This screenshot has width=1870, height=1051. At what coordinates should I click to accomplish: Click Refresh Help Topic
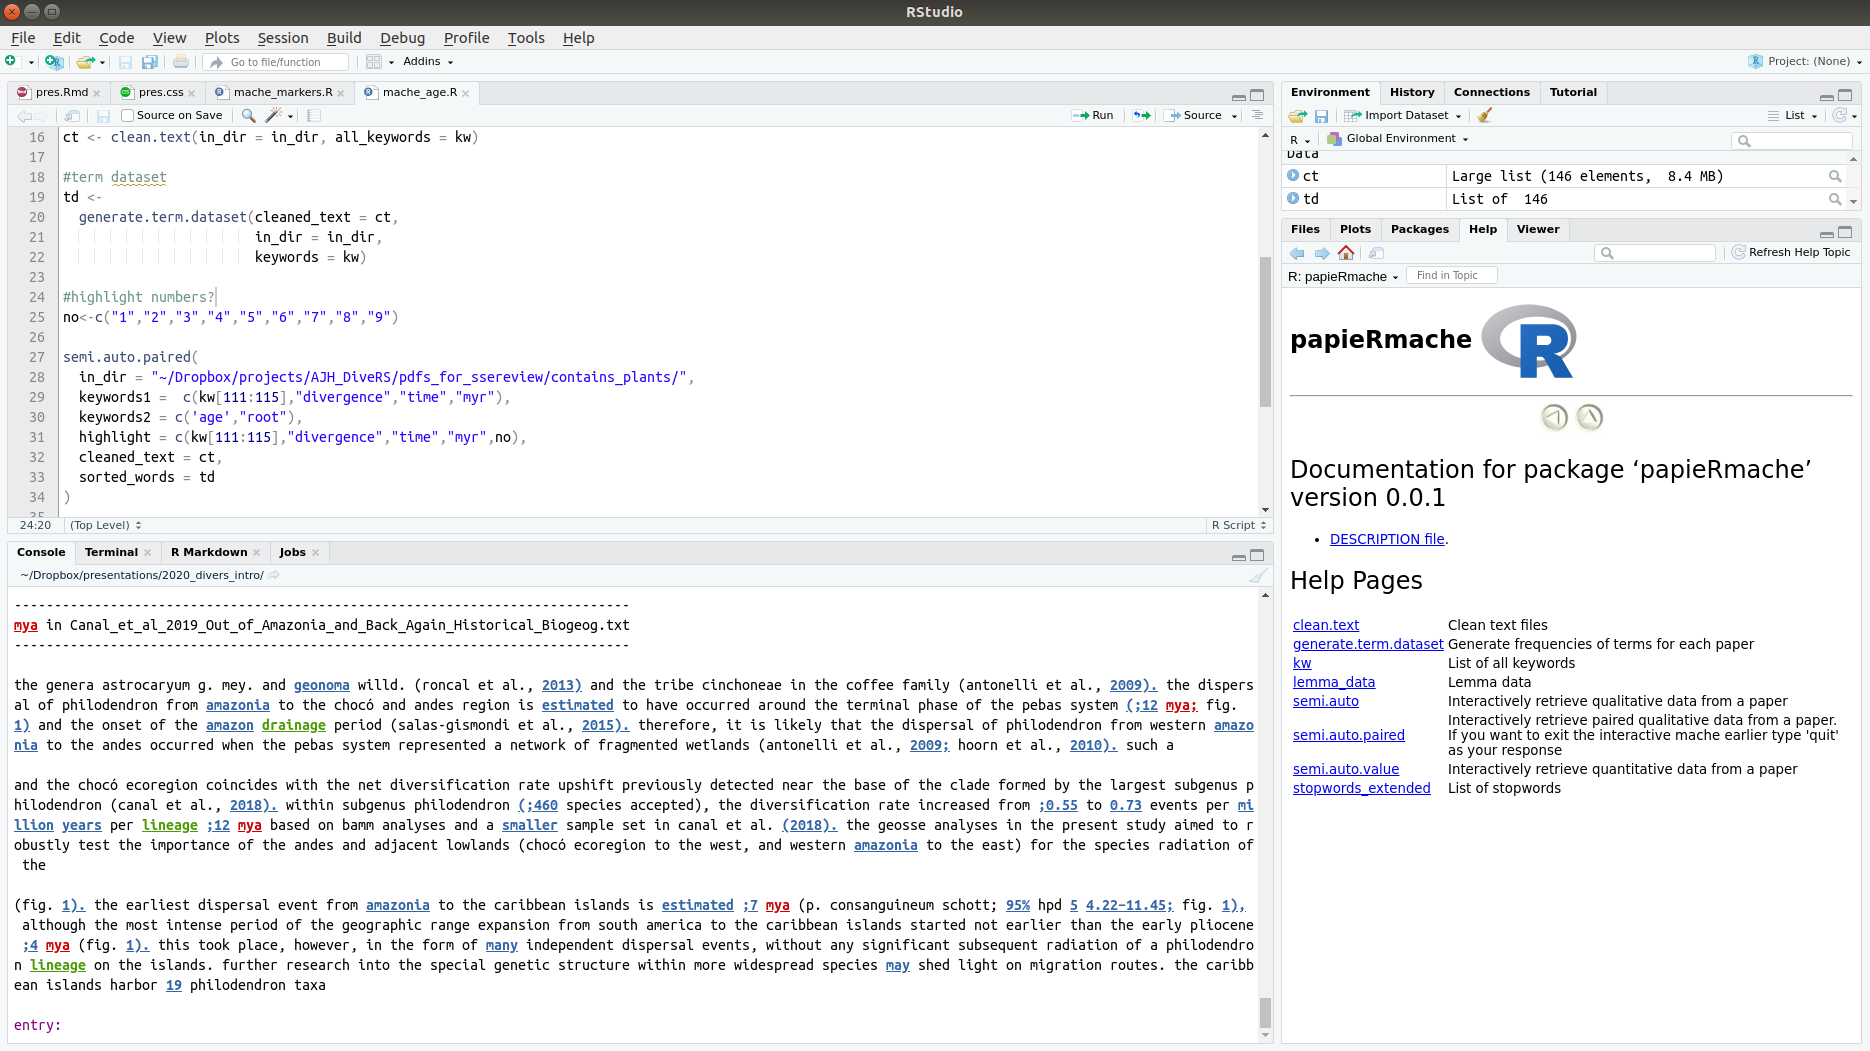[1792, 253]
